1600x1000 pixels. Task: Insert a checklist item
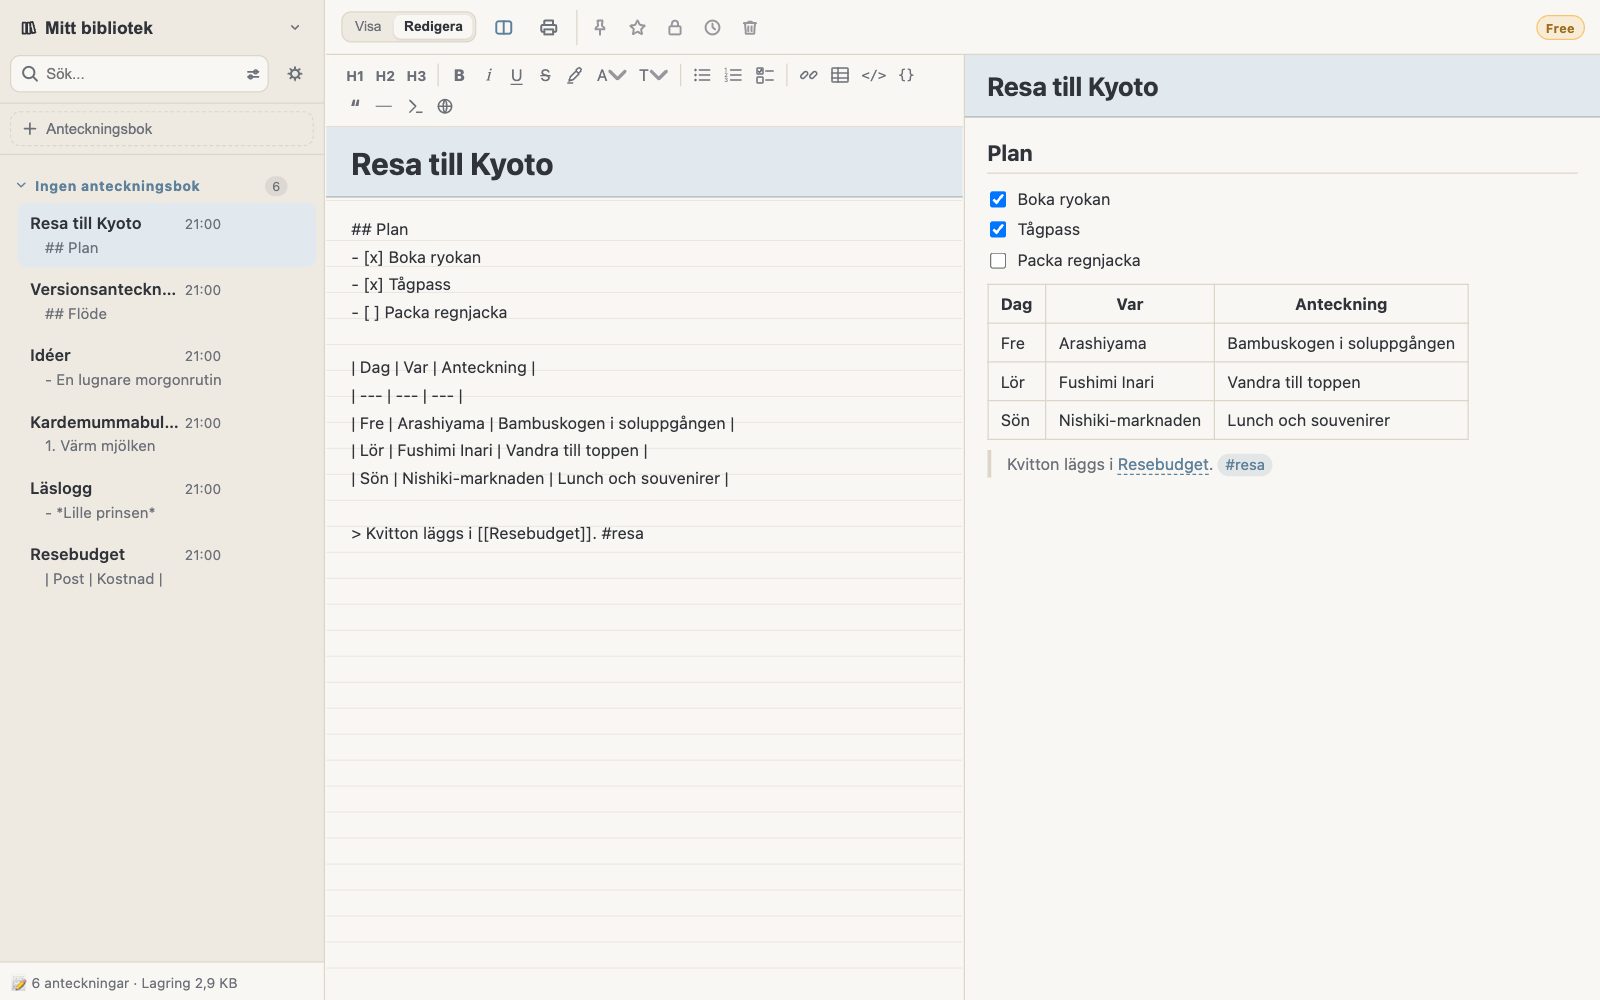(x=765, y=75)
